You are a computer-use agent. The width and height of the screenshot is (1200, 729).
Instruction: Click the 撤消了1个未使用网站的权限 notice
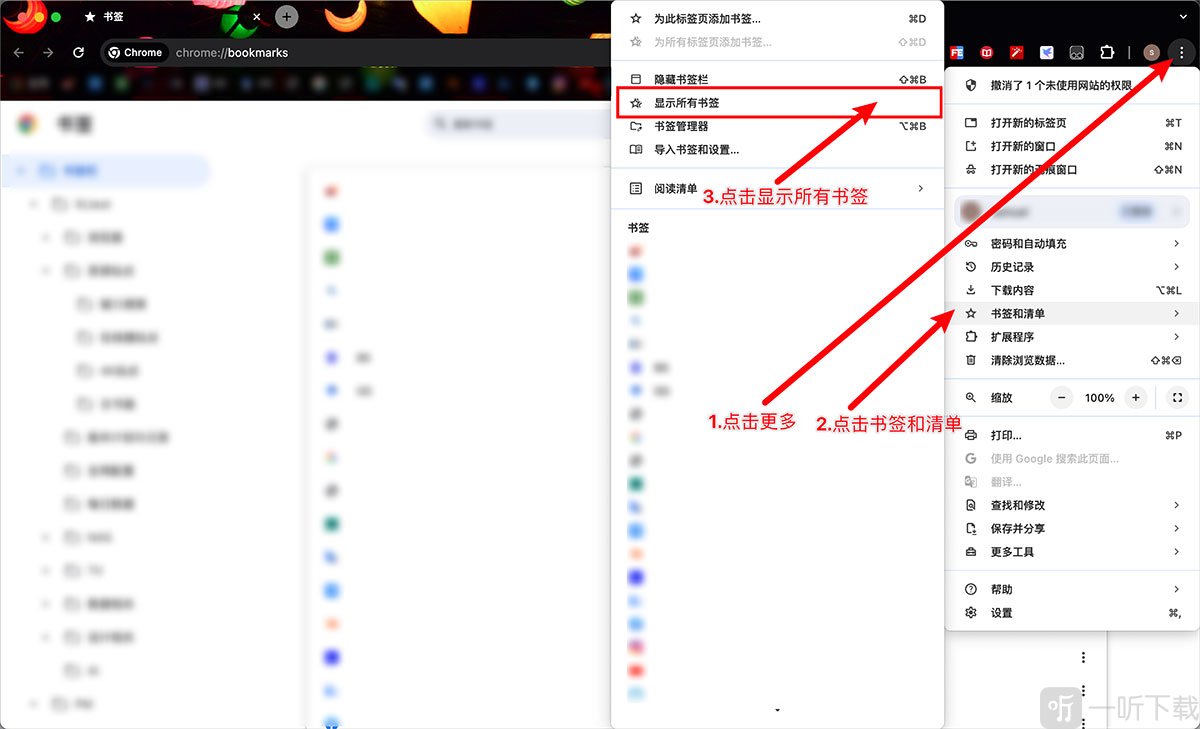click(x=1073, y=85)
